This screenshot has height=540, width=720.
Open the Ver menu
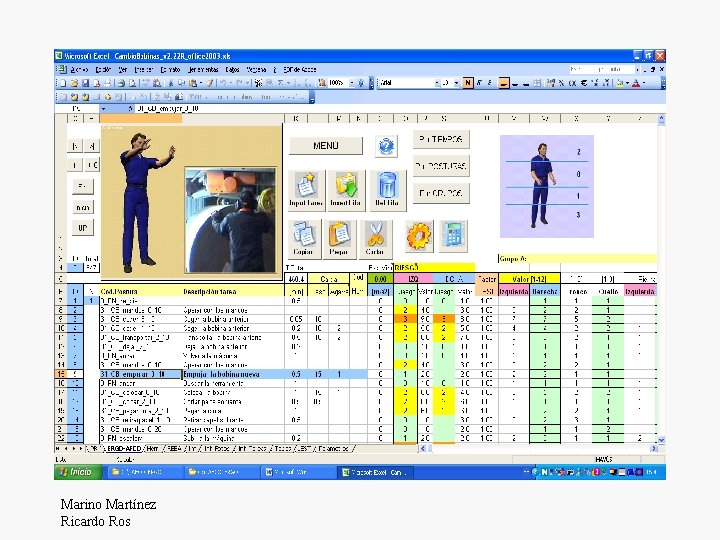(123, 70)
